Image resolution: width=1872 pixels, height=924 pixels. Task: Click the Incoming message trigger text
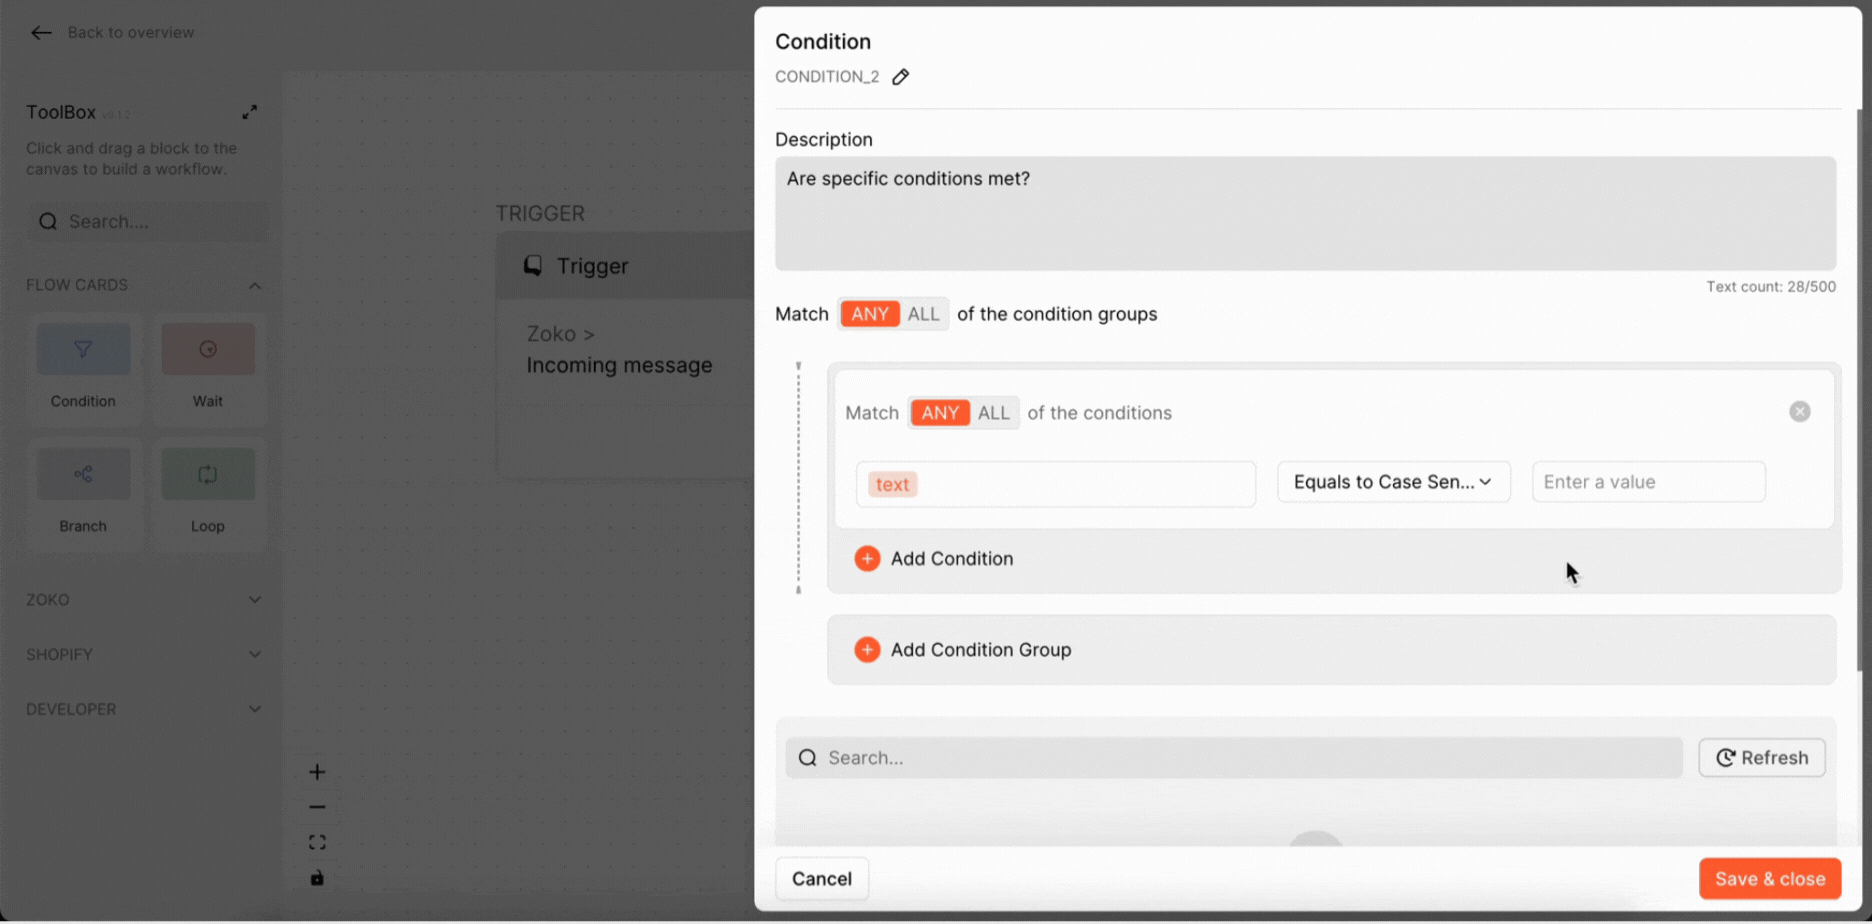(x=619, y=366)
